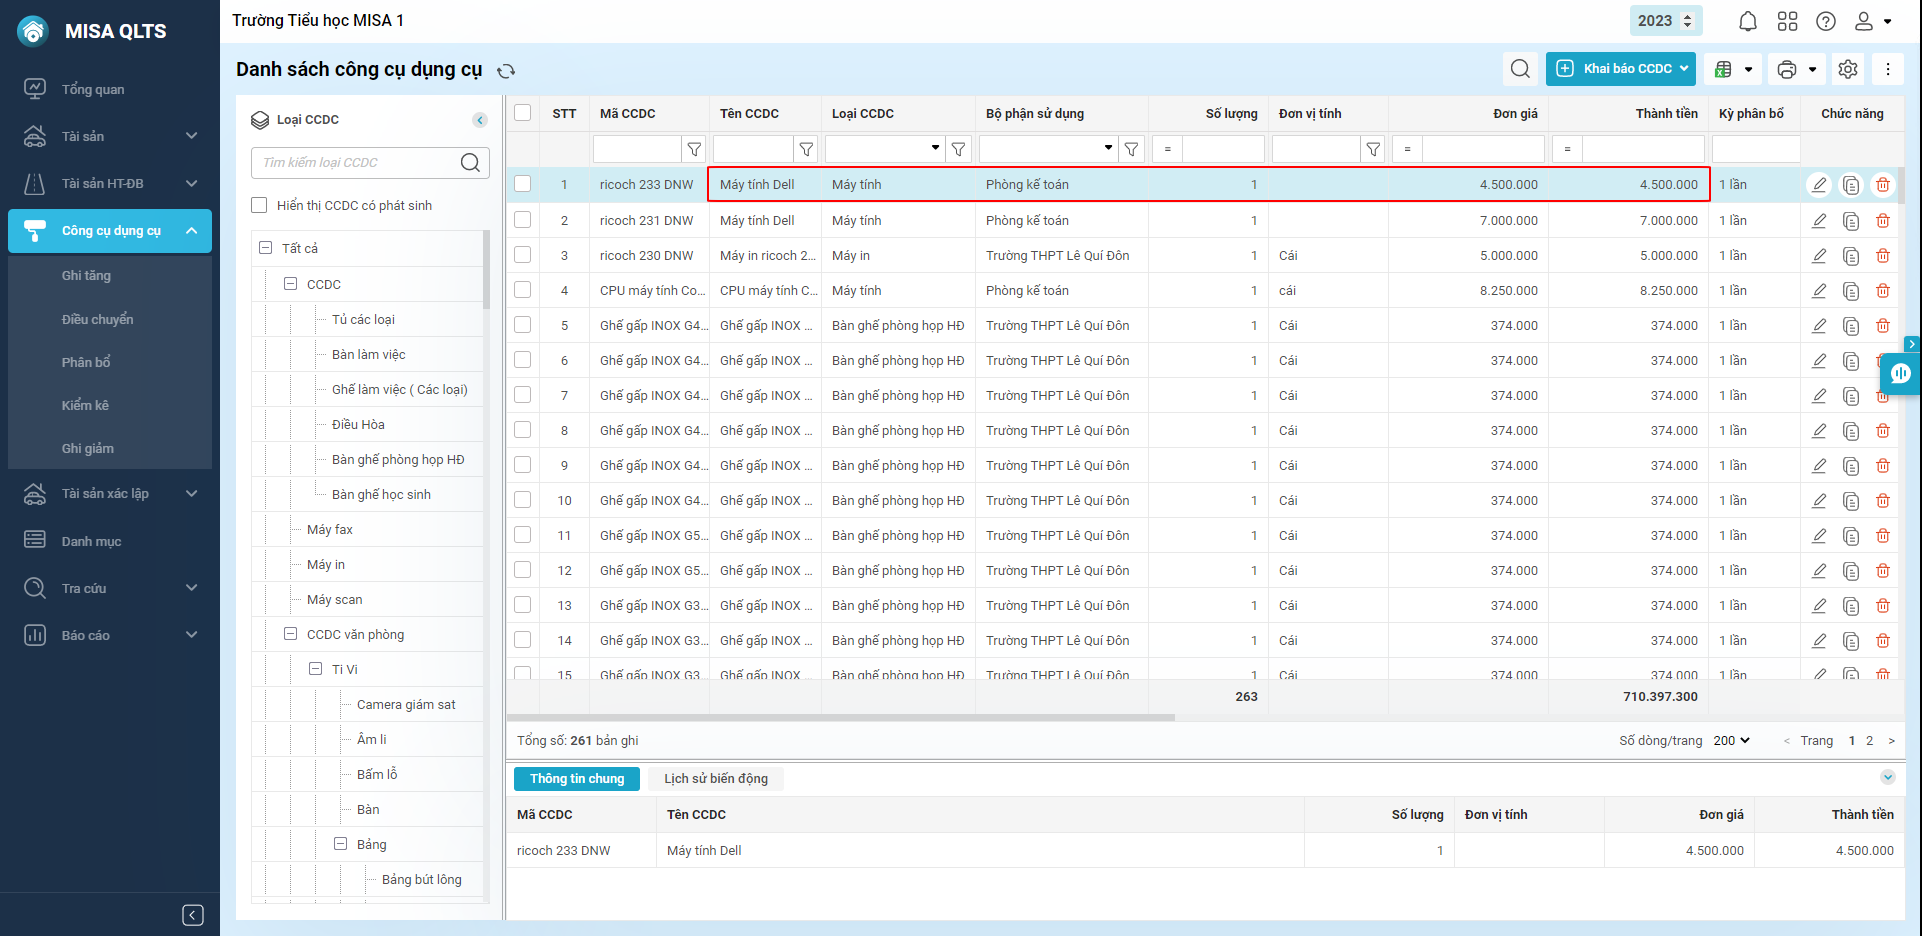Viewport: 1922px width, 936px height.
Task: Open Ghi tăng in sidebar menu
Action: pos(86,275)
